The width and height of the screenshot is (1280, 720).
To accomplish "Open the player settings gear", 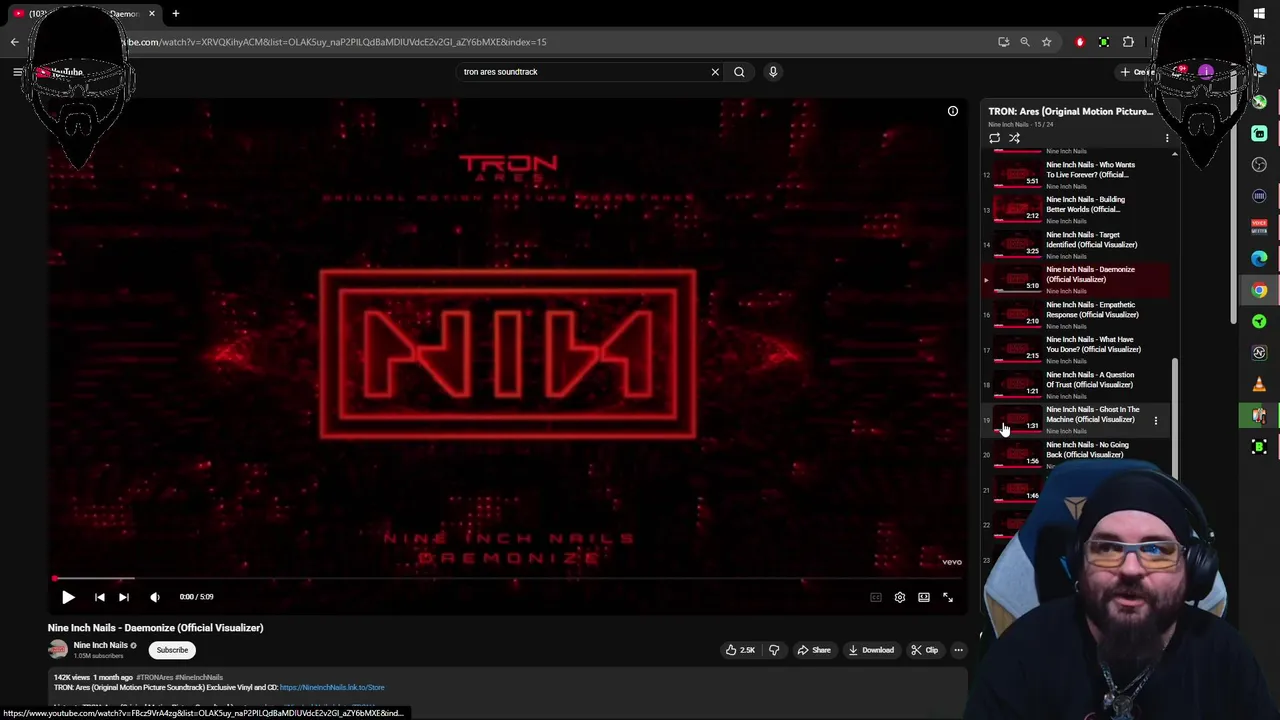I will 900,597.
